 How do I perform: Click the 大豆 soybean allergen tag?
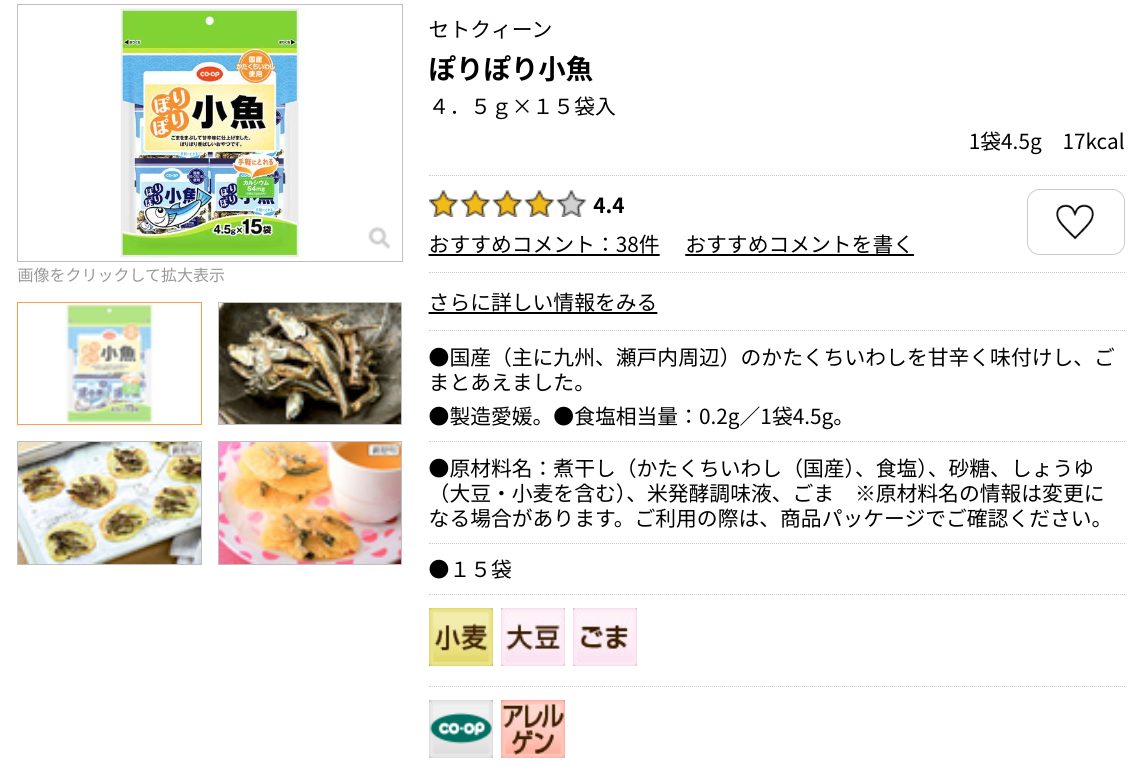coord(533,637)
